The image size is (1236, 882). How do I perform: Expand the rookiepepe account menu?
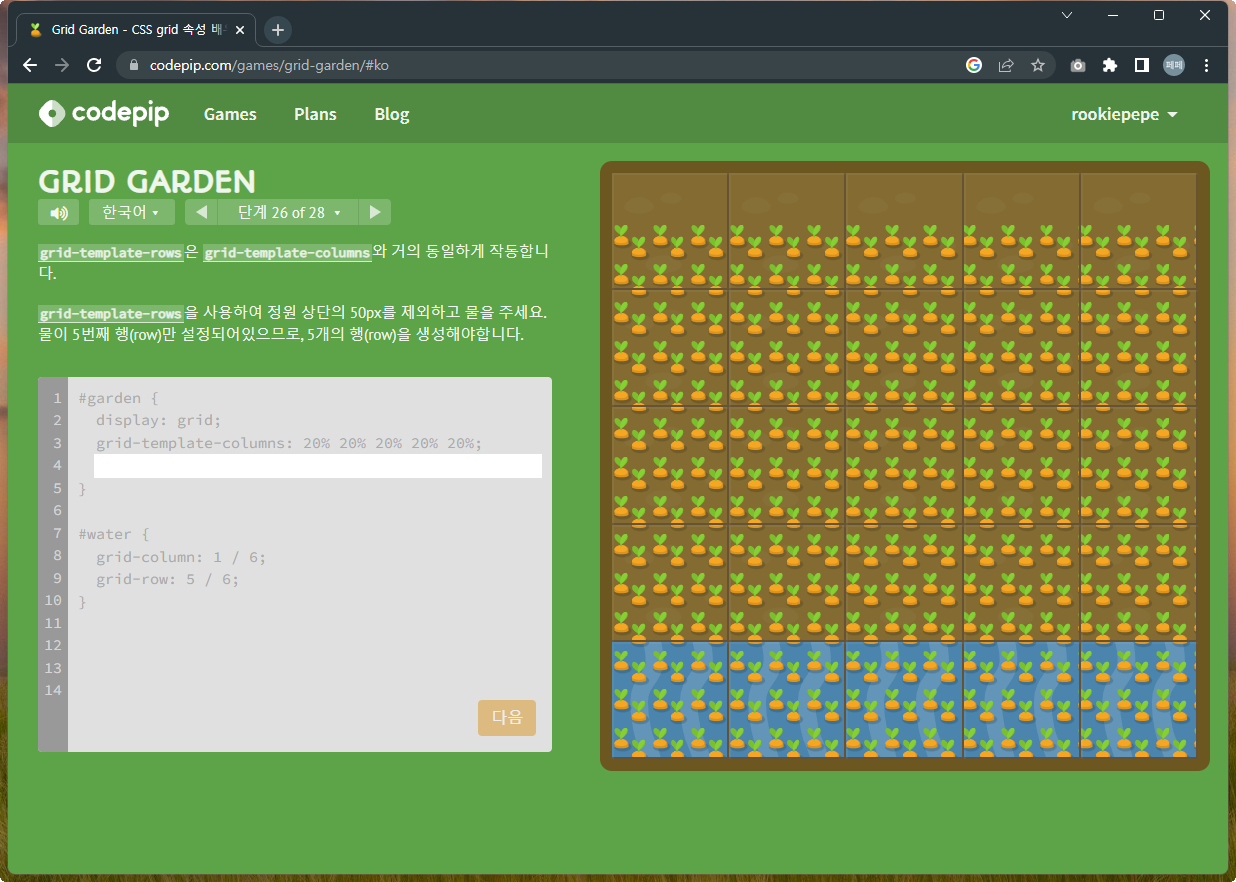click(1124, 114)
